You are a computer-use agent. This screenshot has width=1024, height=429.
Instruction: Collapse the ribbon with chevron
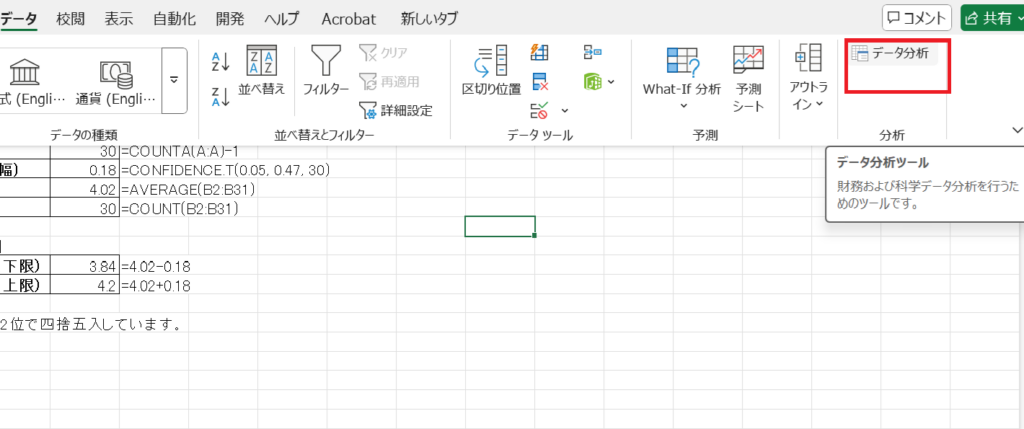(1017, 130)
